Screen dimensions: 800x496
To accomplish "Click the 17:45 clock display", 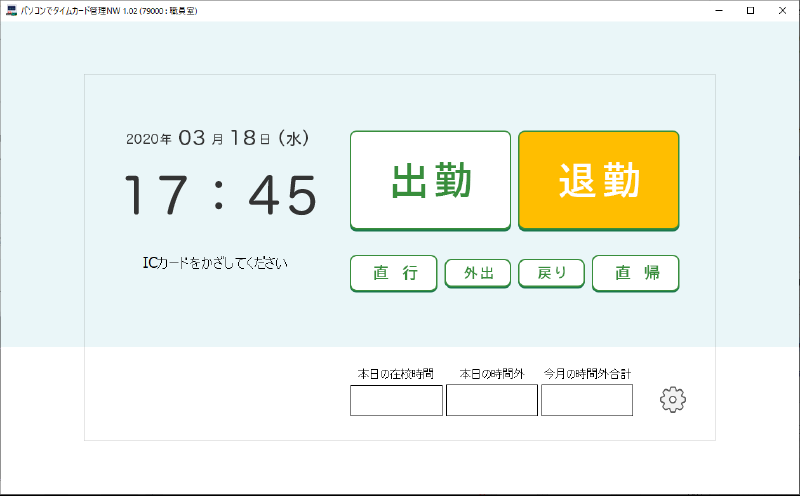I will 220,195.
